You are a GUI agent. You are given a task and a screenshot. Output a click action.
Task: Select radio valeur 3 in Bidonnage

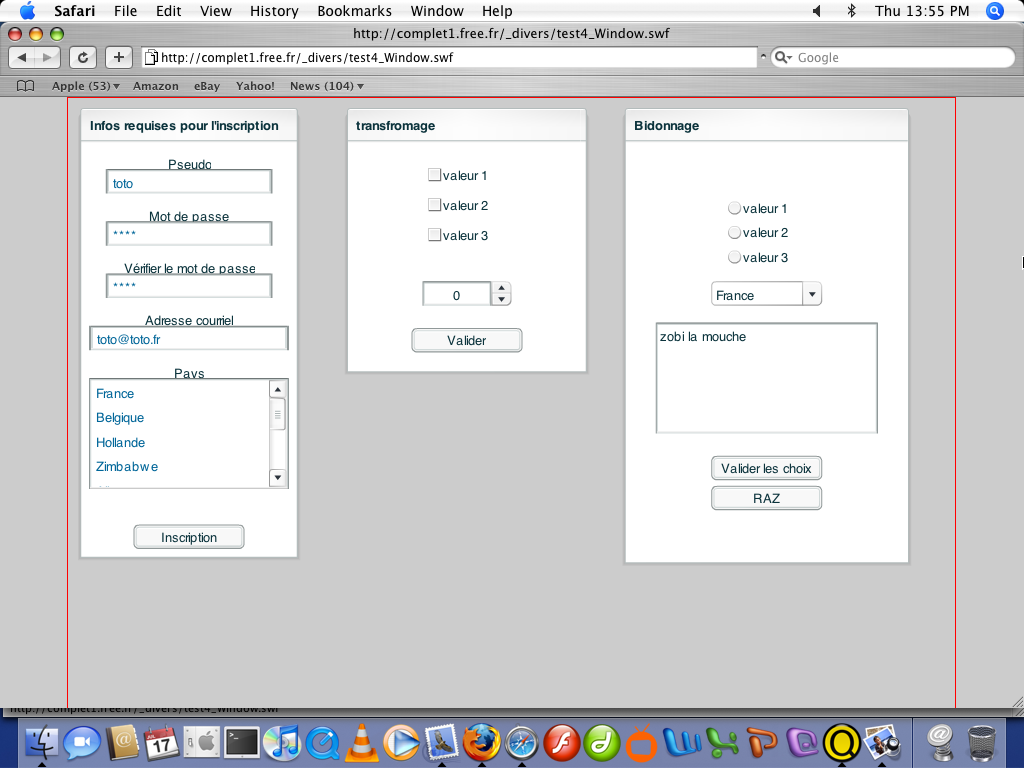(x=734, y=257)
